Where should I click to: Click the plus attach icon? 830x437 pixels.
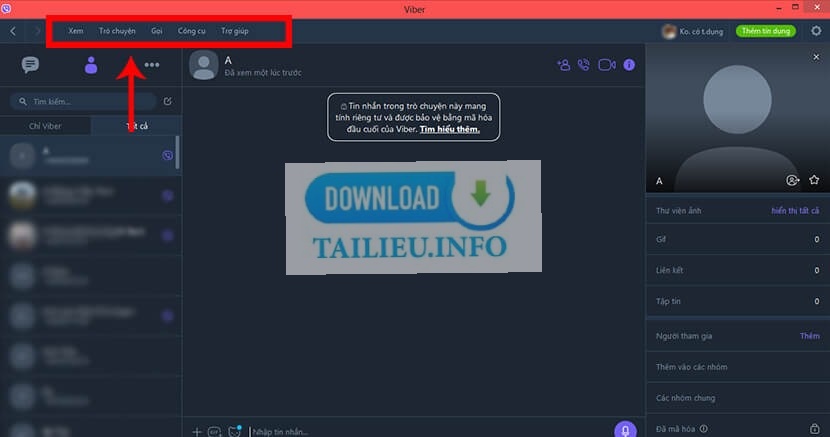point(196,432)
